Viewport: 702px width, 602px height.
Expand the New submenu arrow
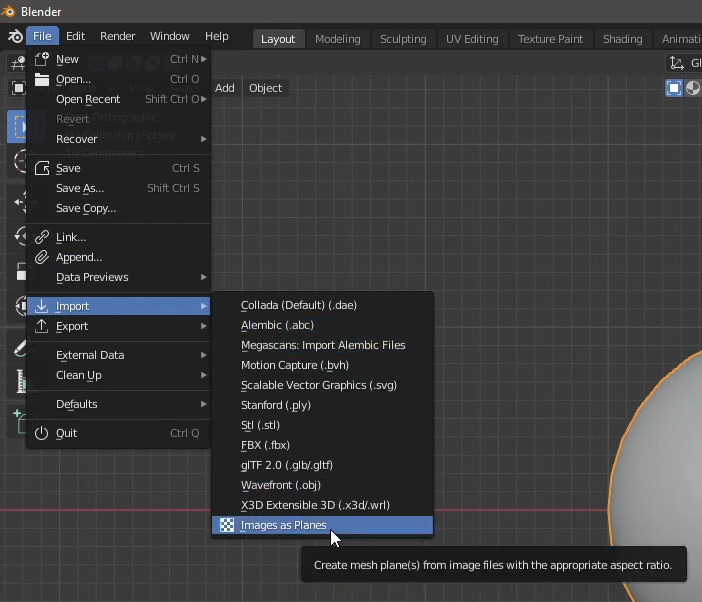[204, 59]
